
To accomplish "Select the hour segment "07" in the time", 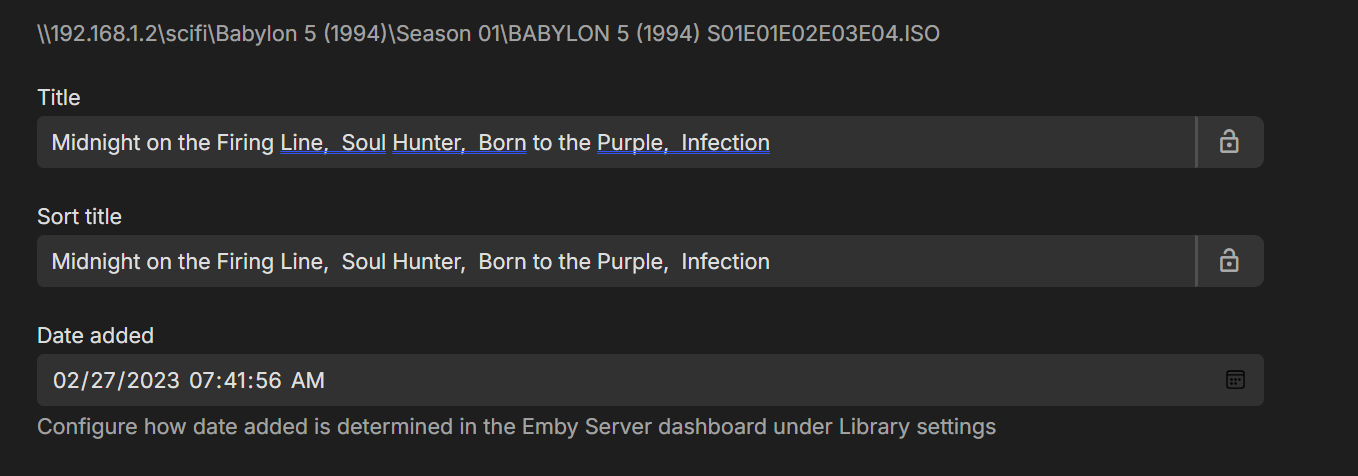I will tap(202, 380).
